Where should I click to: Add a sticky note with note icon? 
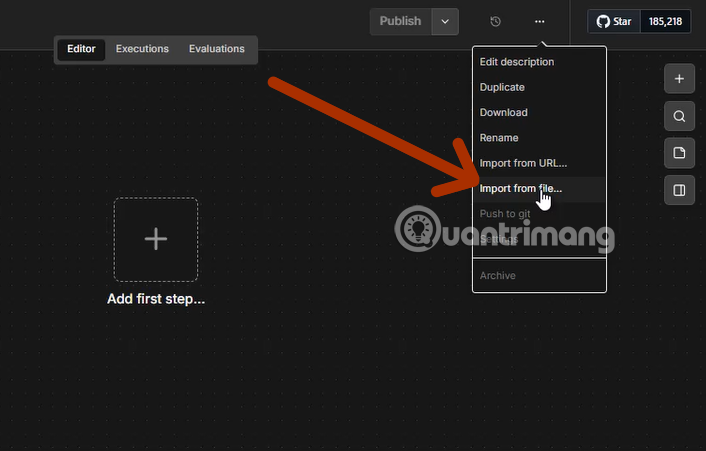click(x=679, y=153)
